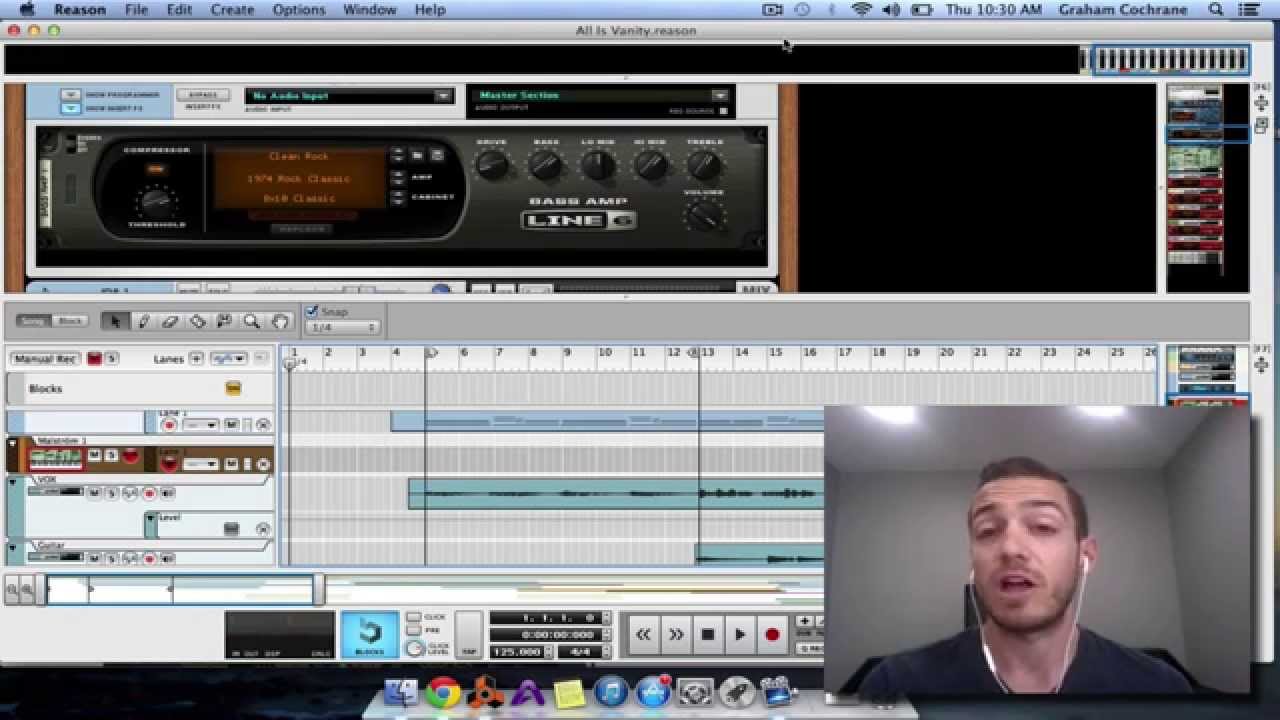Viewport: 1280px width, 720px height.
Task: Open the Snap value 1/4 dropdown
Action: point(344,327)
